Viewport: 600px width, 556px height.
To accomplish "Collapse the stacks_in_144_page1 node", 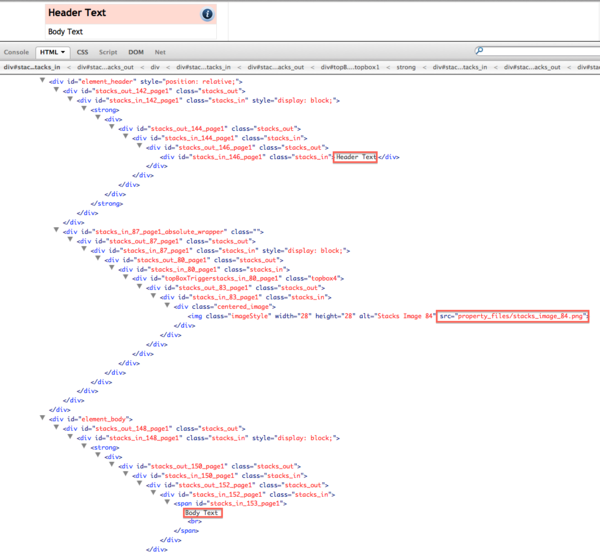I will (125, 137).
